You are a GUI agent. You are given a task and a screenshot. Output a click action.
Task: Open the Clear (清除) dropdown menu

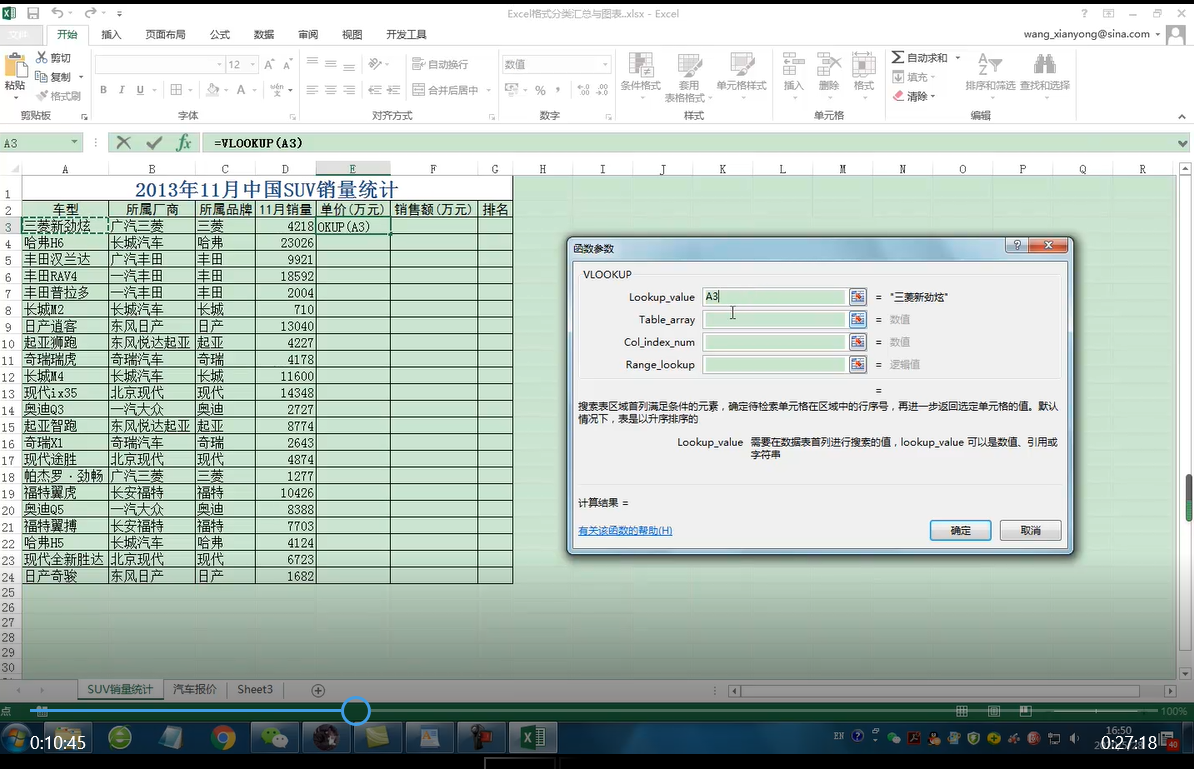click(933, 97)
